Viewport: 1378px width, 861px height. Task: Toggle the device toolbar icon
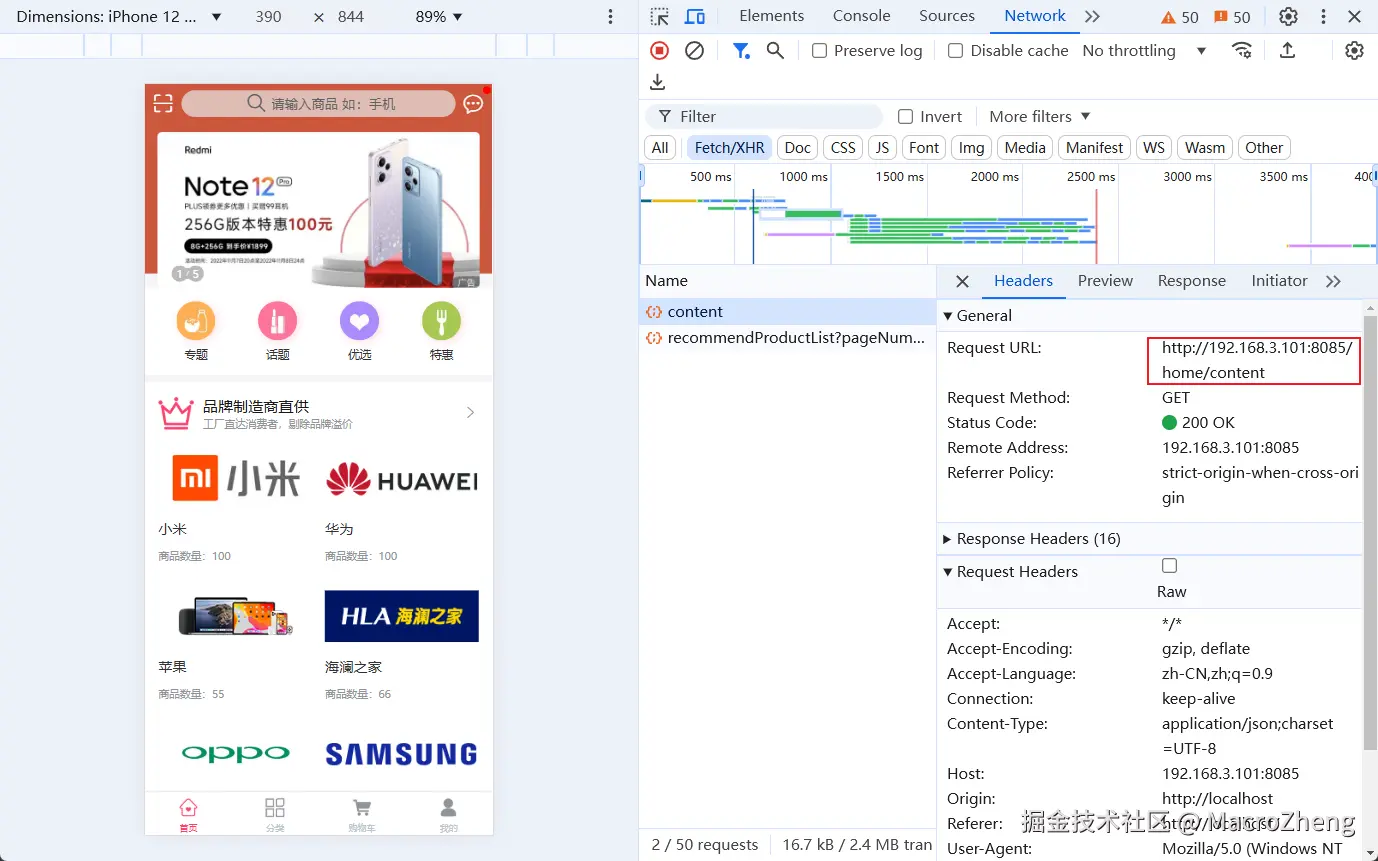(x=695, y=17)
